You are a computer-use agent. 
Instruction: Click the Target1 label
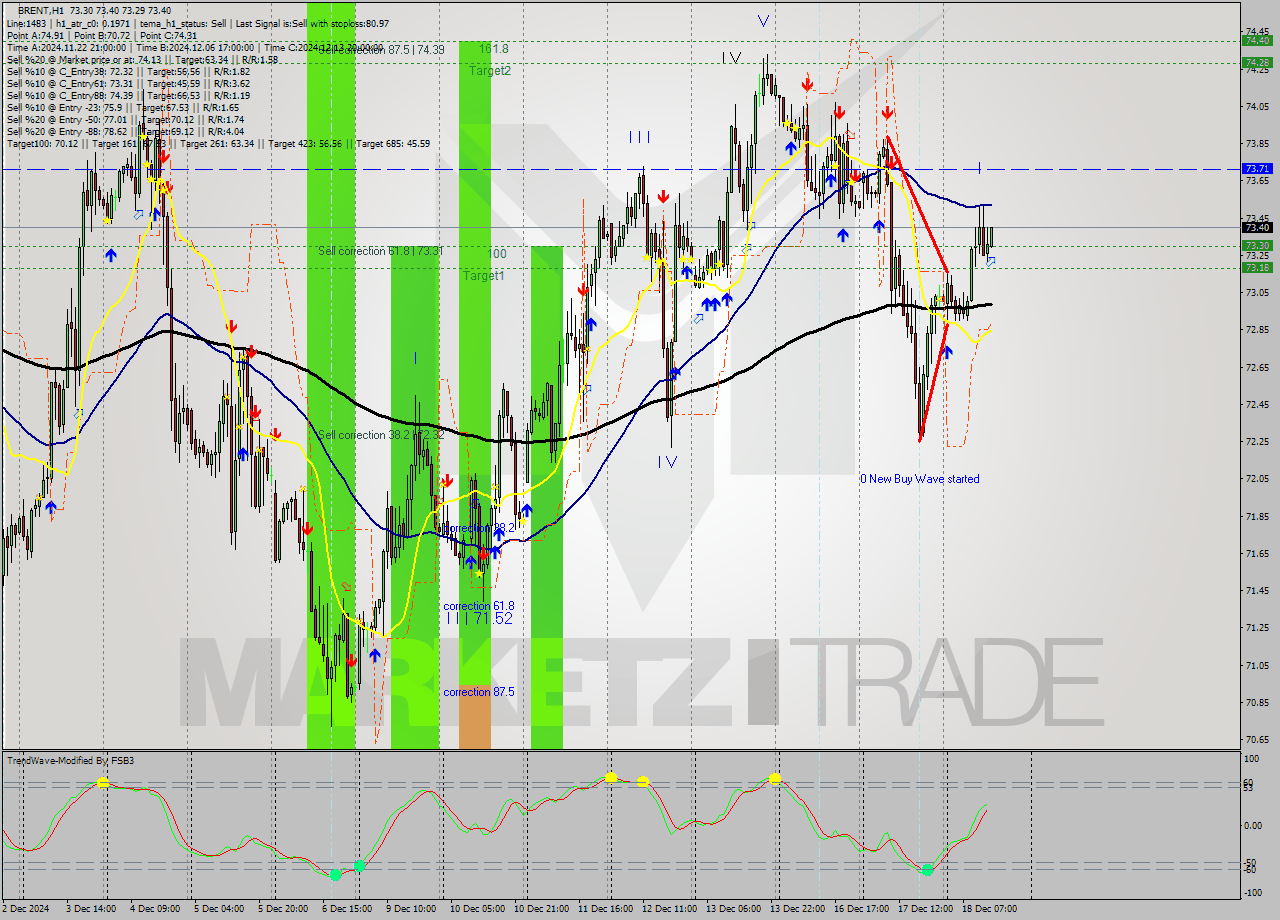tap(483, 275)
